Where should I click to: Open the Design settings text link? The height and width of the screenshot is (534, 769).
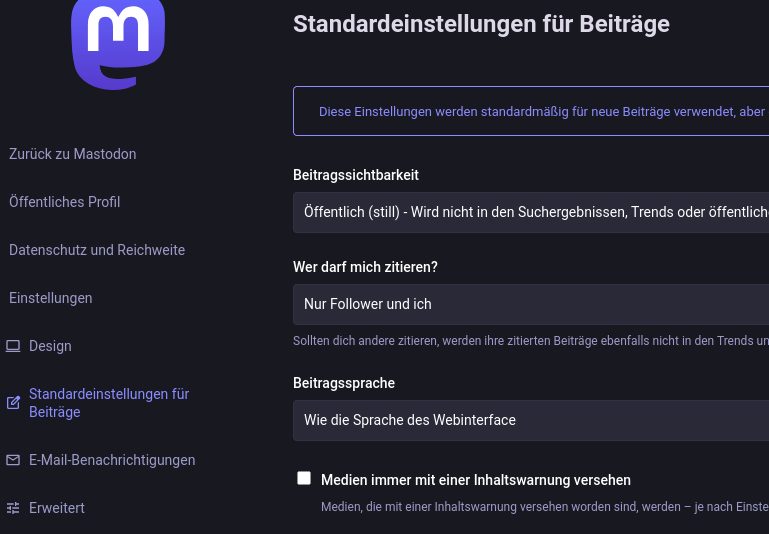pos(50,346)
